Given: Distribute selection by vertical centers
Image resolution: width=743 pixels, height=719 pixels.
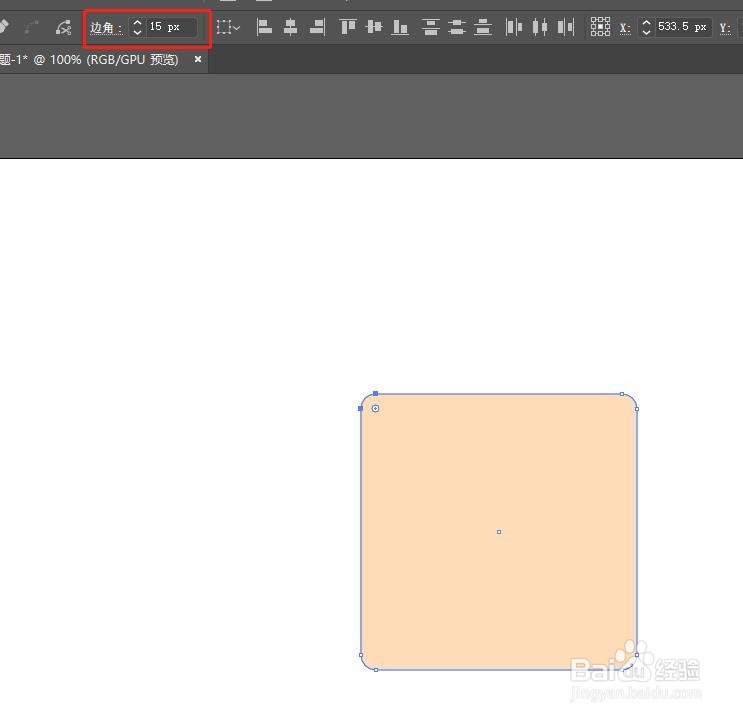Looking at the screenshot, I should (x=457, y=27).
